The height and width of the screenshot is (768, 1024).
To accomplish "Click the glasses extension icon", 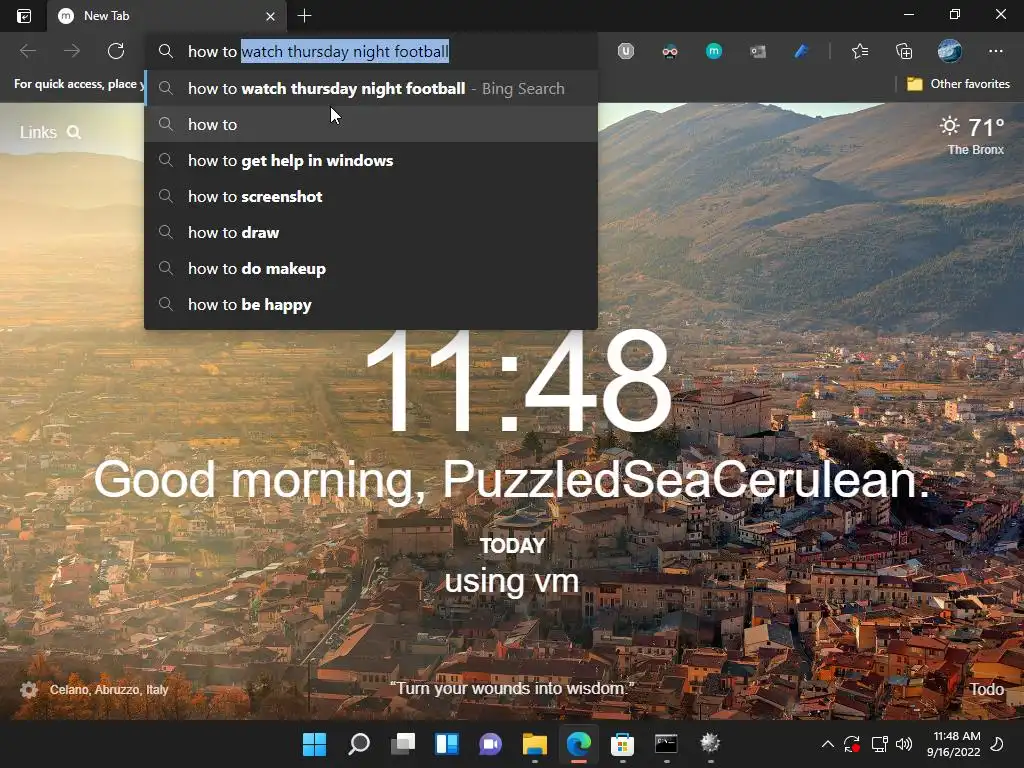I will click(670, 52).
